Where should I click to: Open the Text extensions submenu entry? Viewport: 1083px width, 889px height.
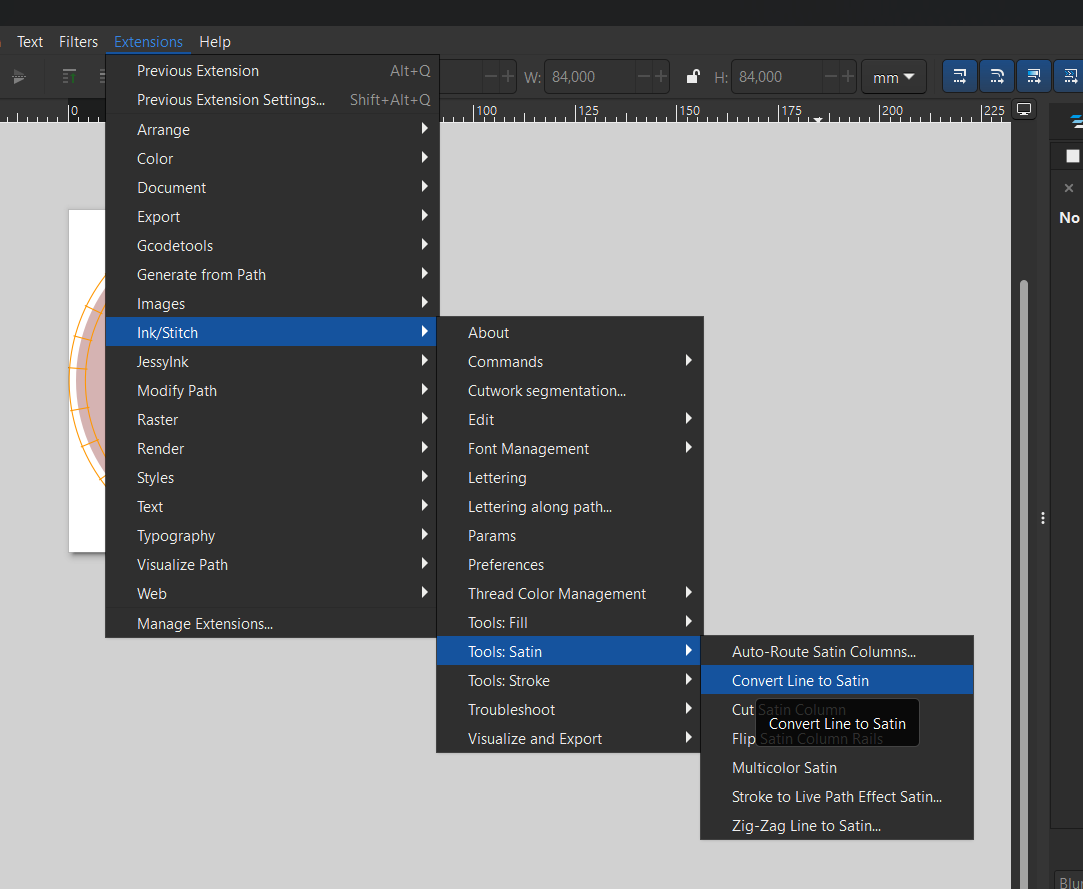(x=272, y=507)
